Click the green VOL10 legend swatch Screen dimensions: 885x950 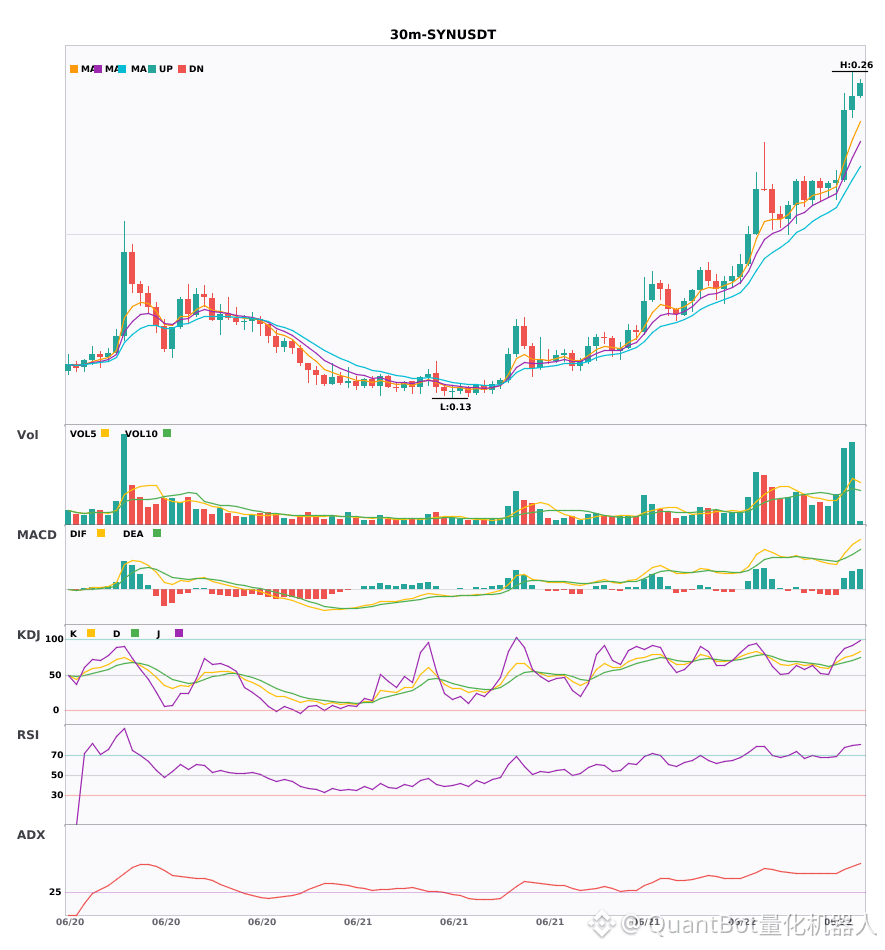click(167, 433)
